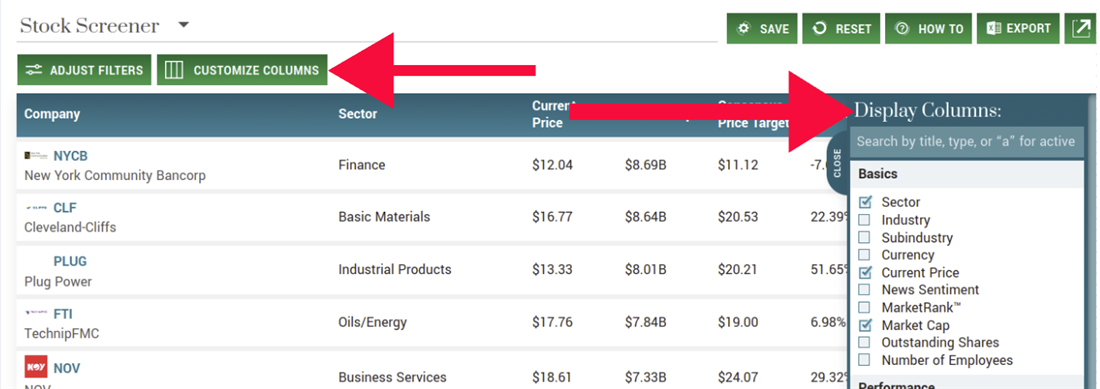1100x389 pixels.
Task: Export results with the EXPORT button
Action: pos(1018,29)
